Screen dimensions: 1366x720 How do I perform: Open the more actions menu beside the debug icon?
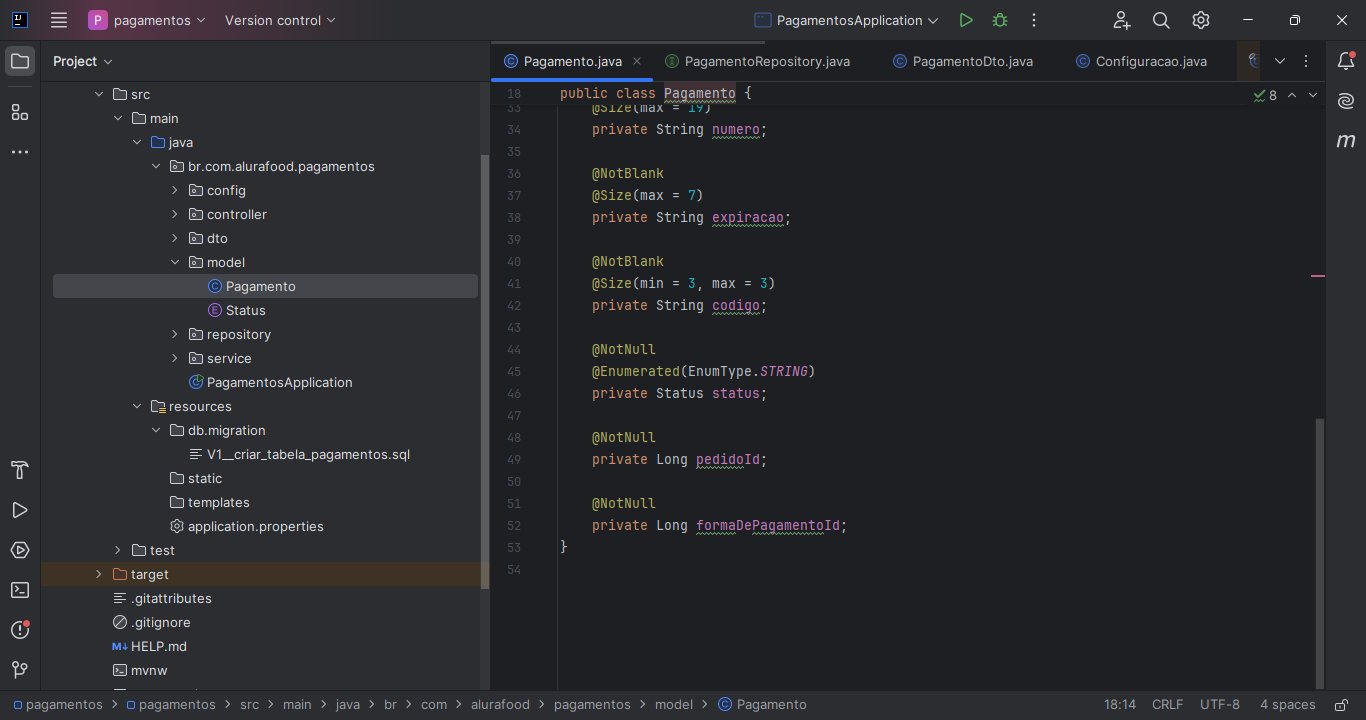(1034, 20)
